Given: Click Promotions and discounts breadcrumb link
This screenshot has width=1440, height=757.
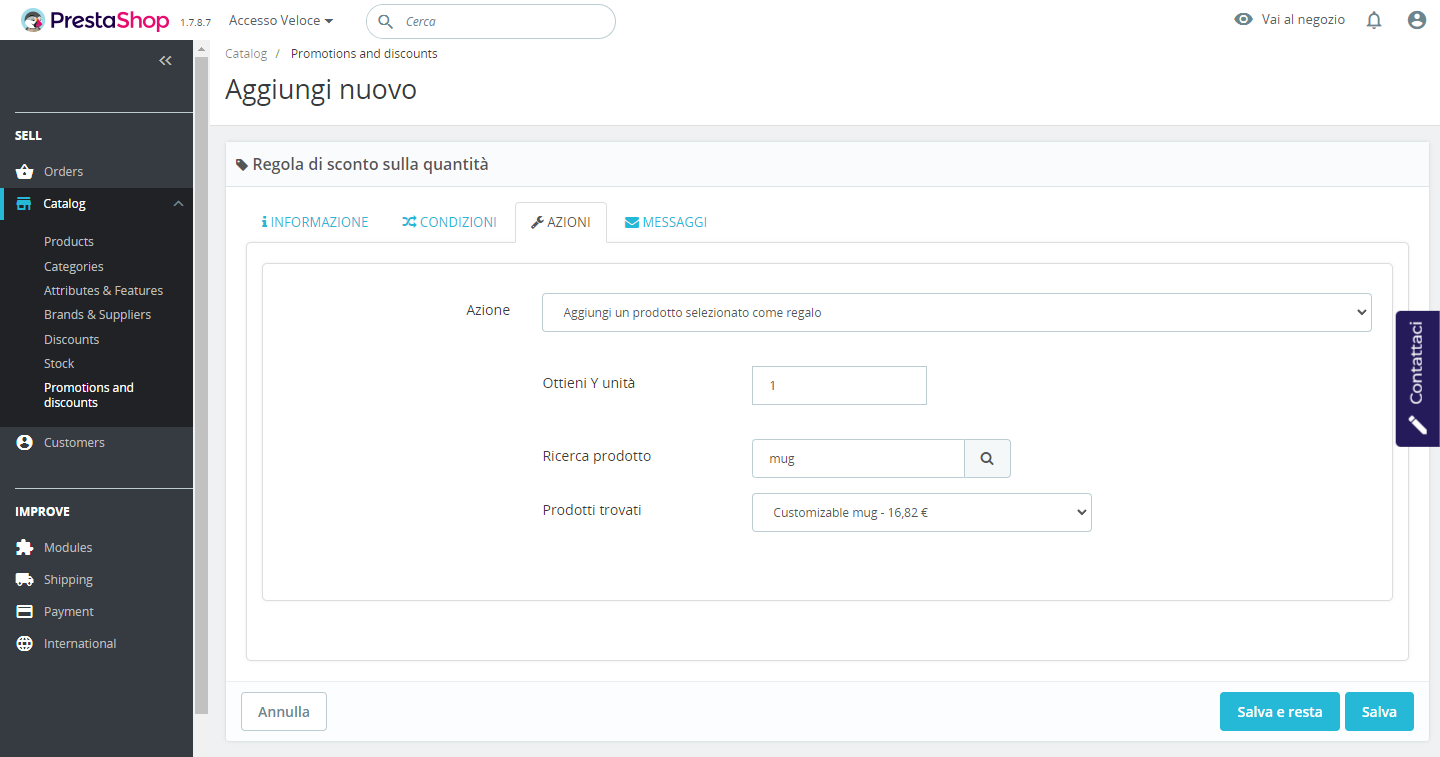Looking at the screenshot, I should click(364, 54).
